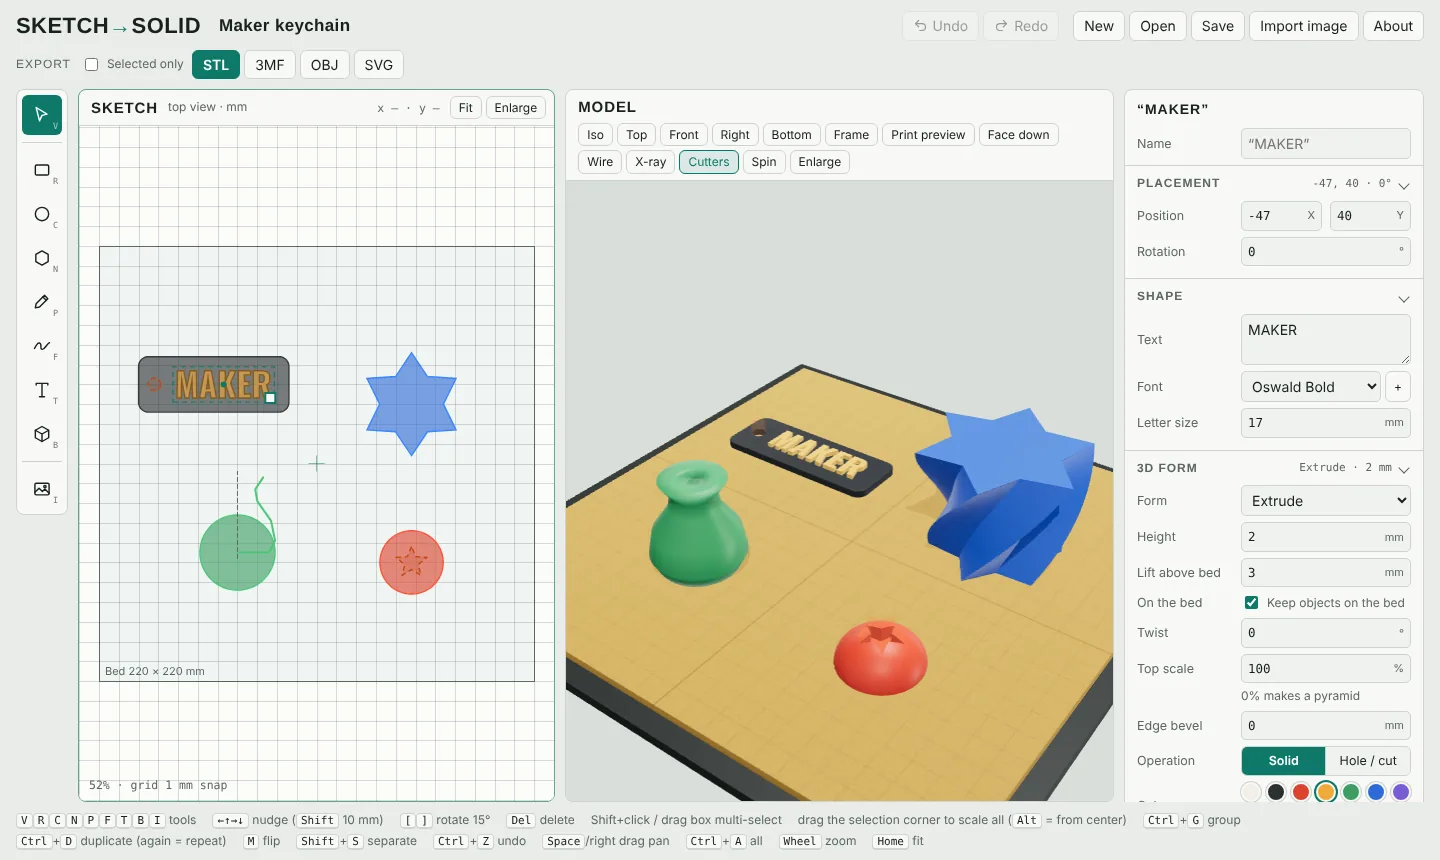Pick the black color swatch
Viewport: 1440px width, 860px height.
point(1276,792)
